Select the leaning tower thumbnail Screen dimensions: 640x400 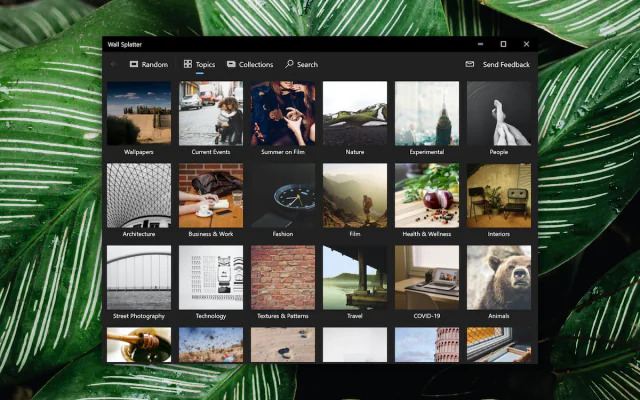click(x=427, y=345)
